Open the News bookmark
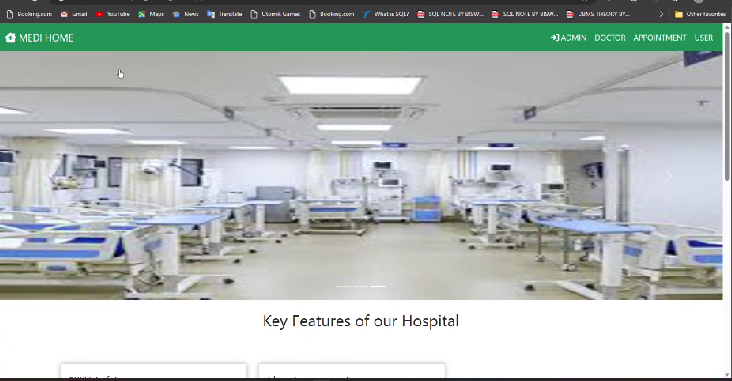The image size is (732, 381). point(186,14)
